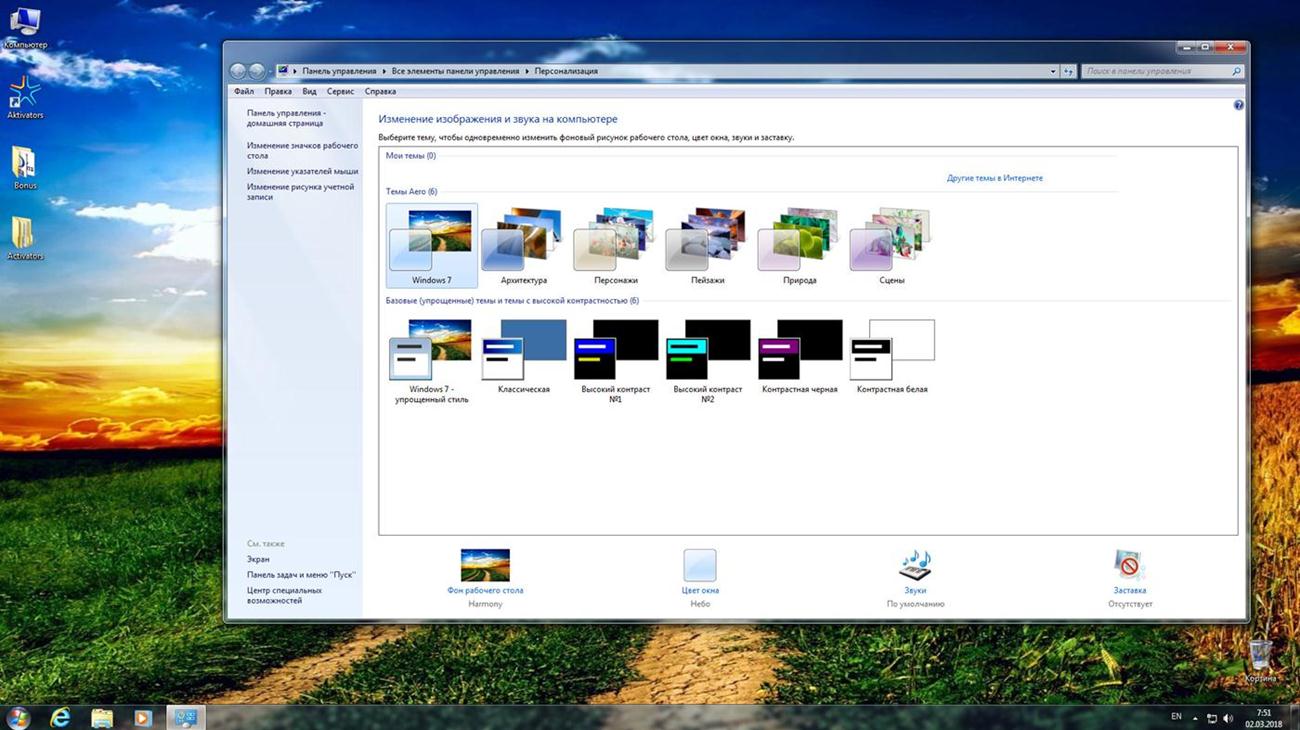Click the address bar refresh button

(x=1069, y=72)
